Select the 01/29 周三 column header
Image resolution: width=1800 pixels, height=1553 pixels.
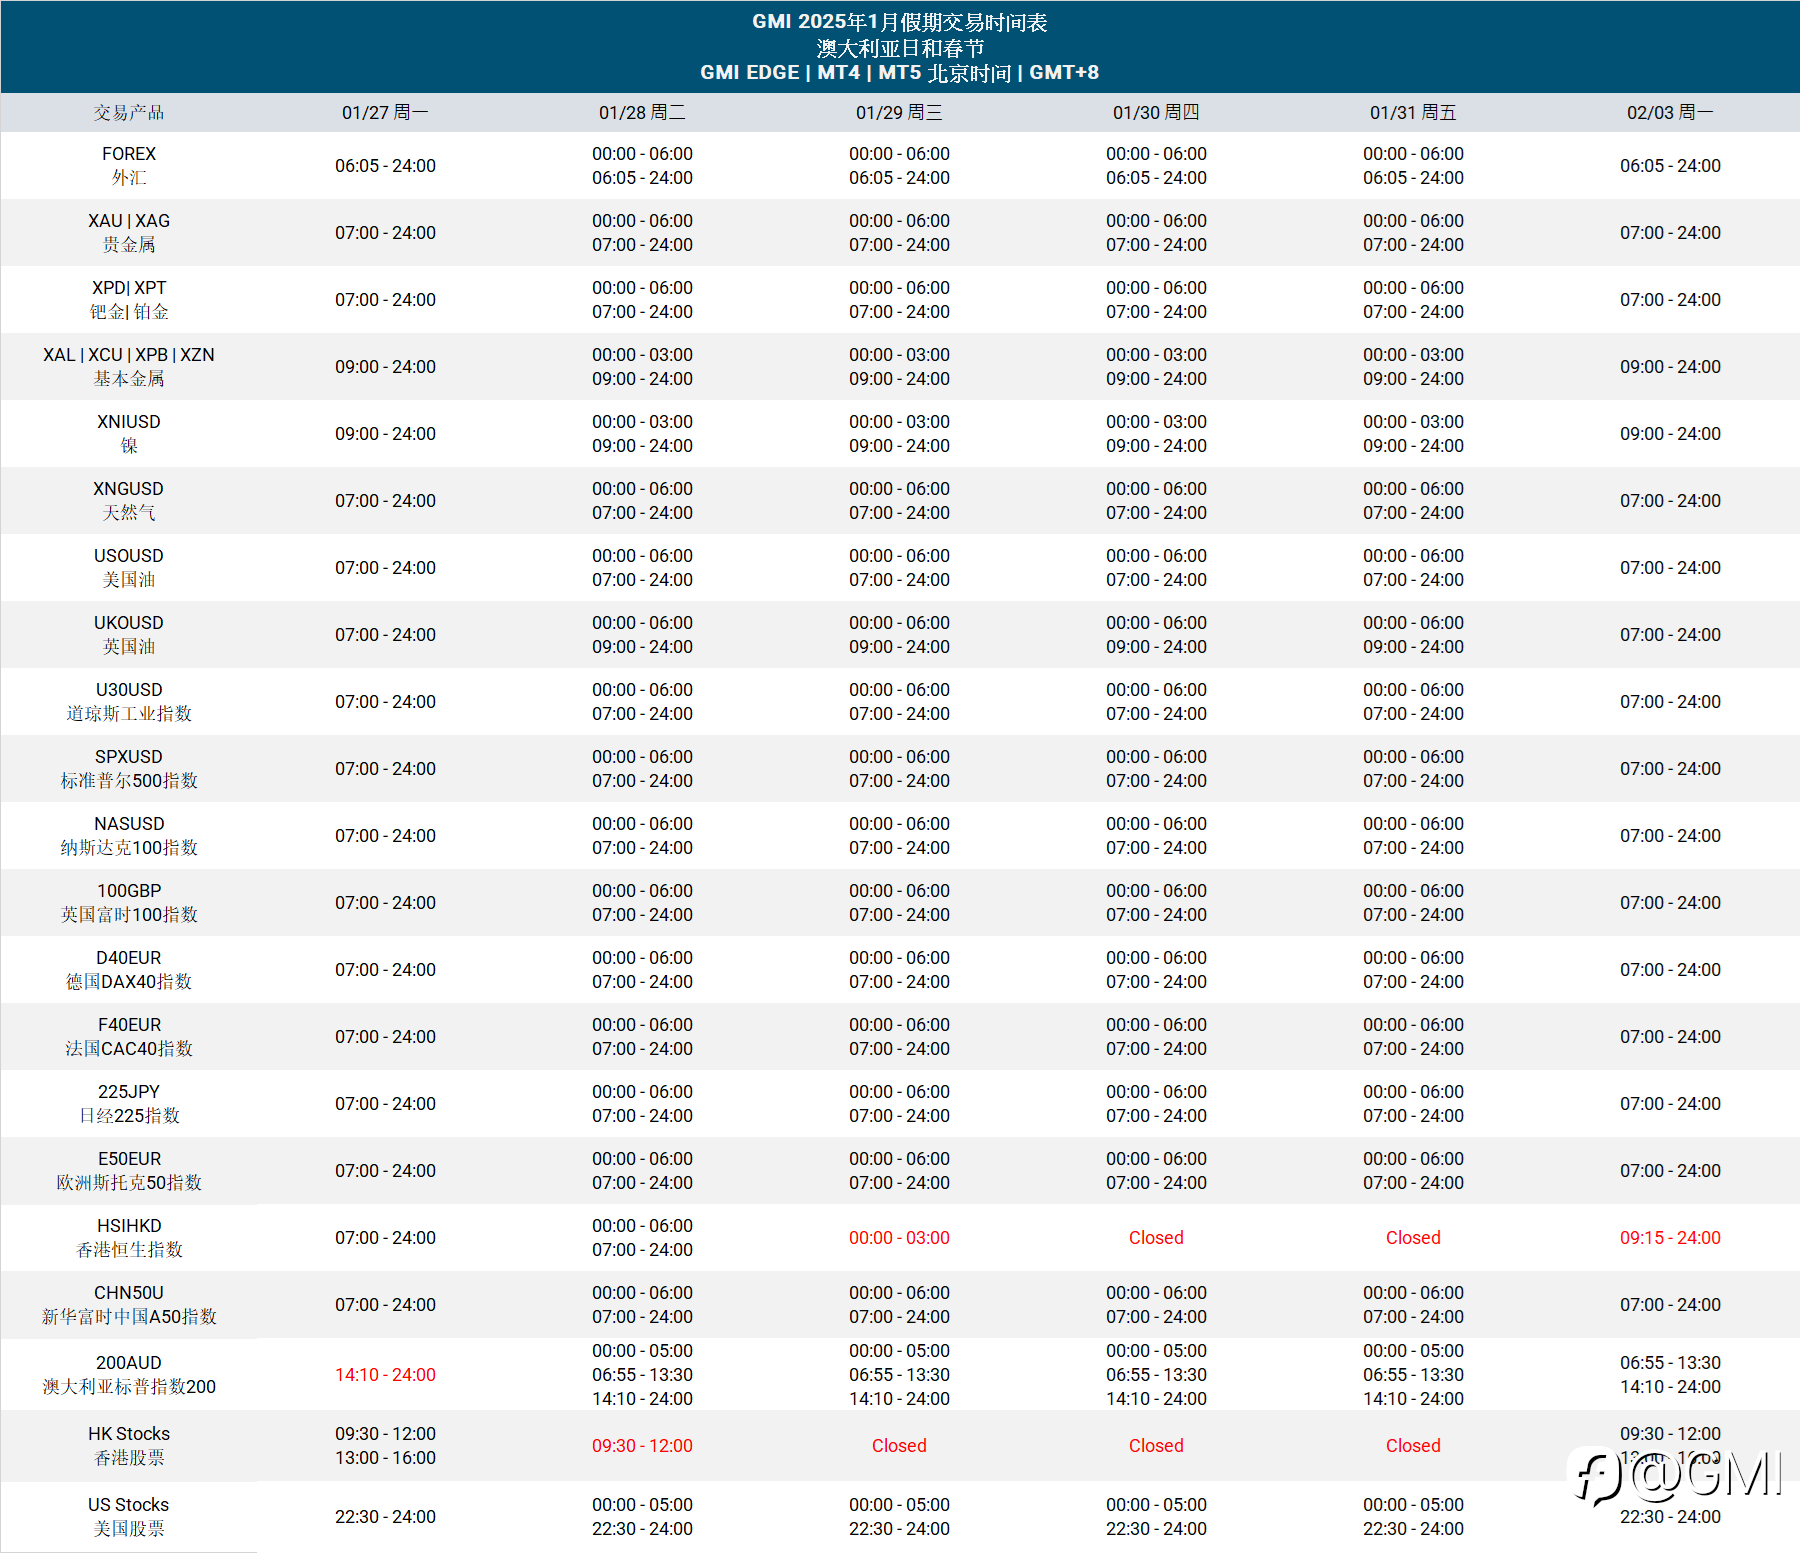click(899, 112)
